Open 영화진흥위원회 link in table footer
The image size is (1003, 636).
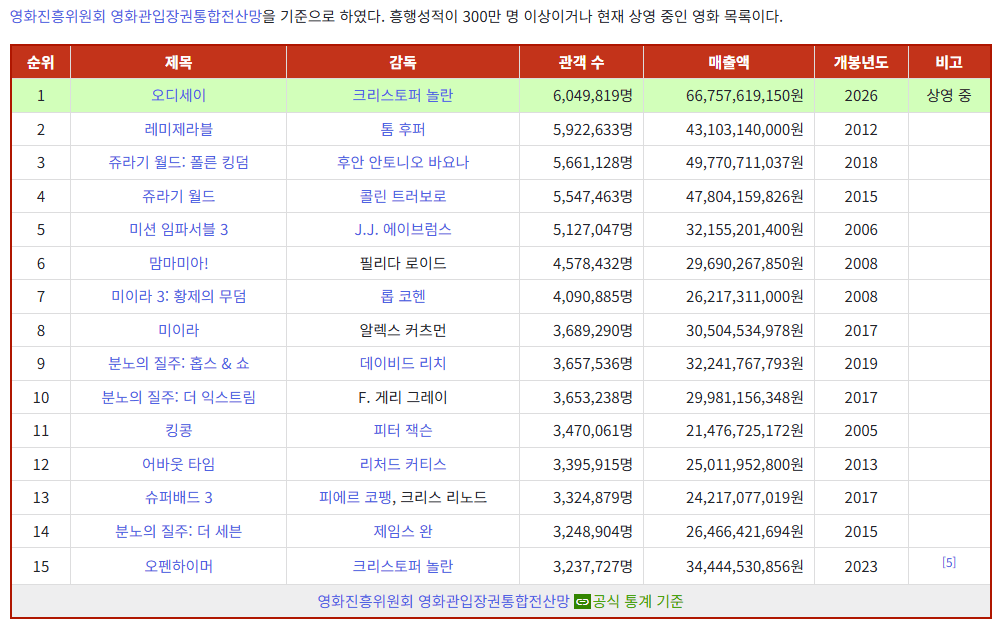tap(365, 601)
